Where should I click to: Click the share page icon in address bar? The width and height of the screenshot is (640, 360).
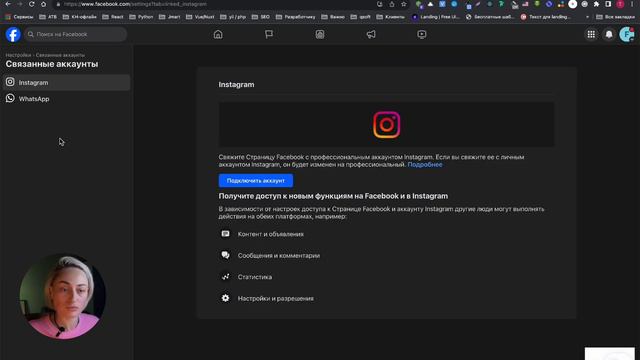coord(392,4)
